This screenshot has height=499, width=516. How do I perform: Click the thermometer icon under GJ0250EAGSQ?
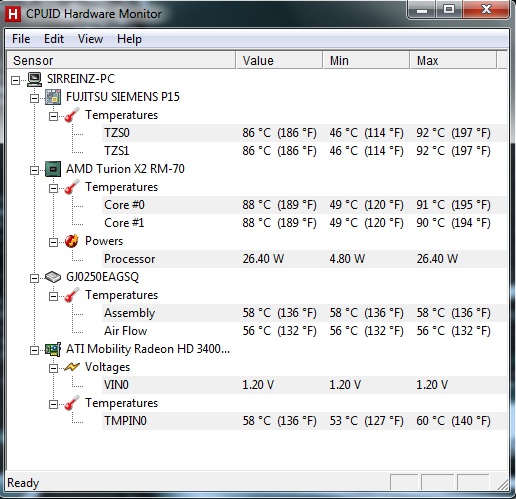pos(72,295)
